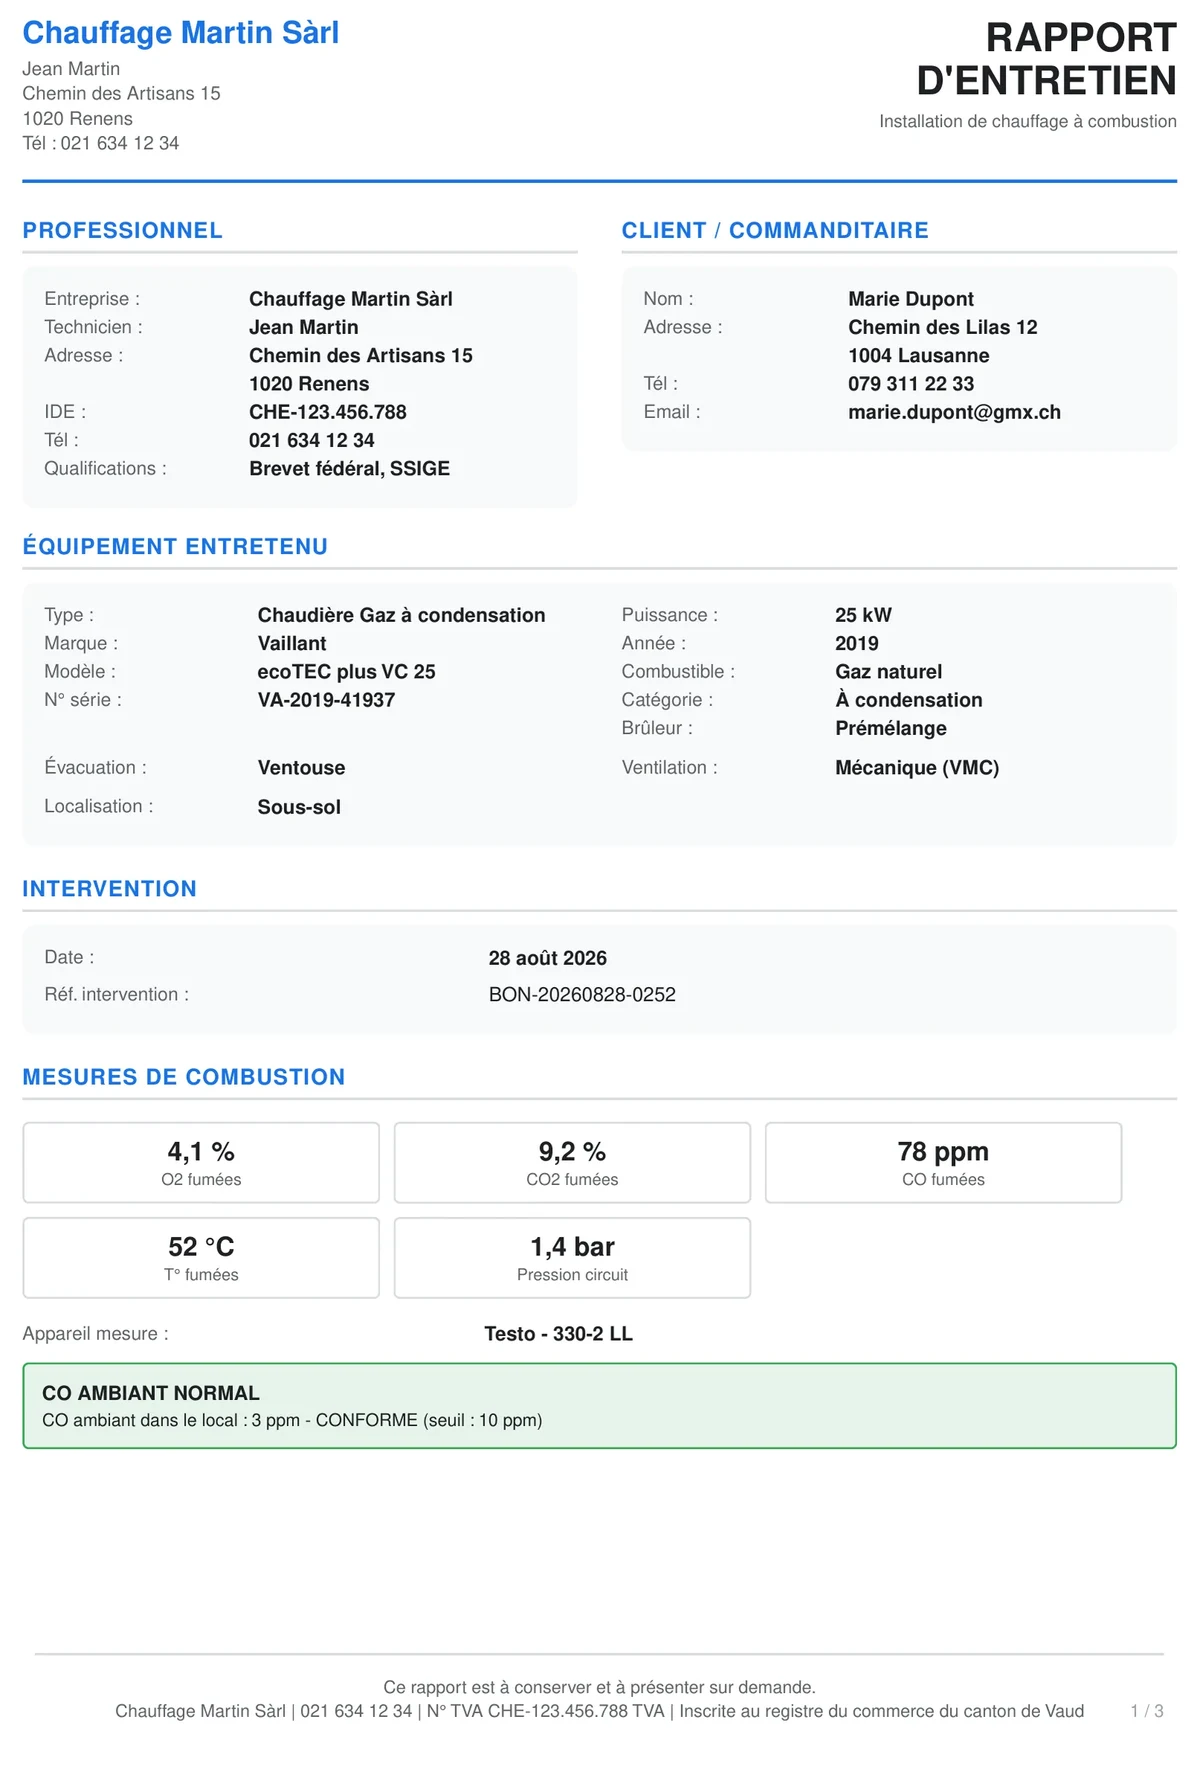Click the category value 'À condensation'
The image size is (1200, 1786).
point(909,700)
